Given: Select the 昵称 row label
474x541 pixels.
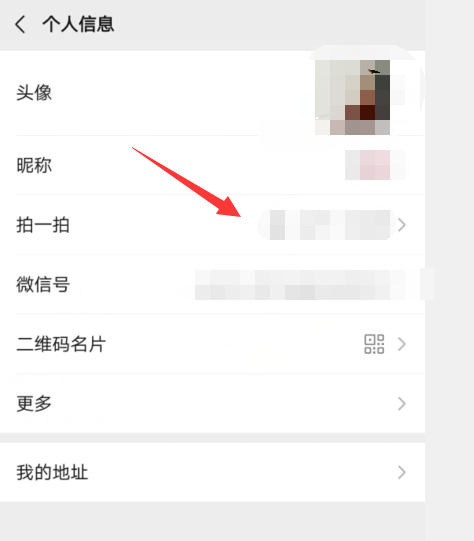Looking at the screenshot, I should coord(34,165).
